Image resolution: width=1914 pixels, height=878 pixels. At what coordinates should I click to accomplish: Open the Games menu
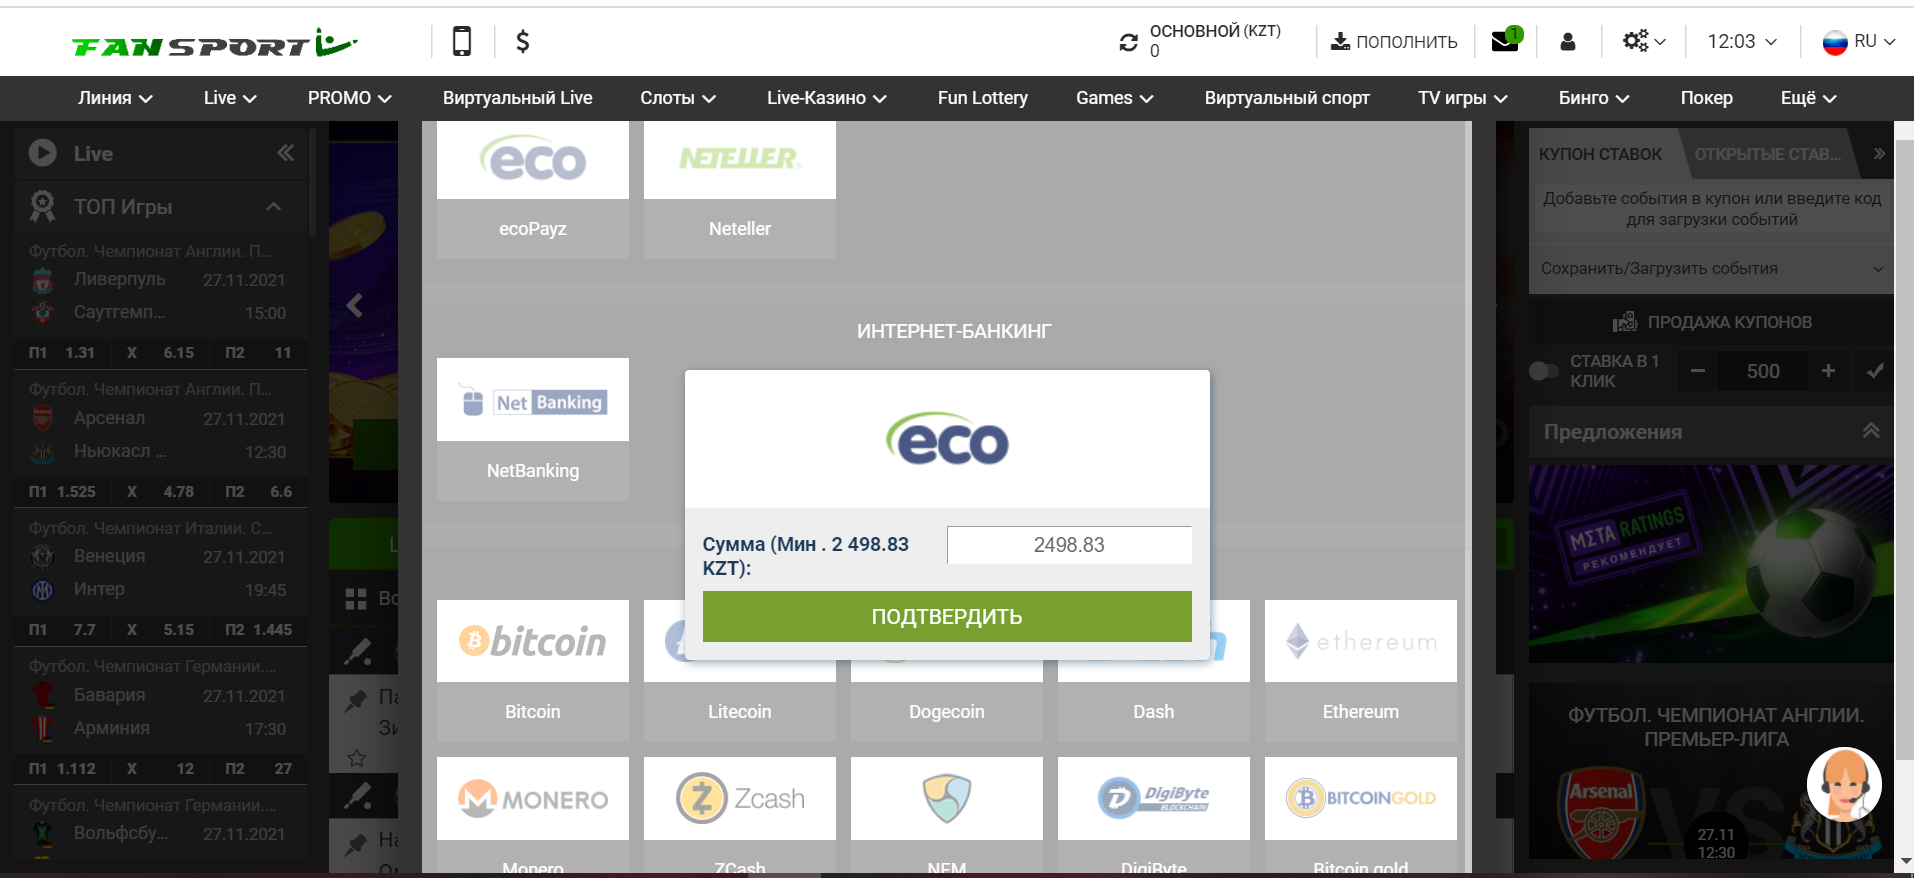[1114, 98]
